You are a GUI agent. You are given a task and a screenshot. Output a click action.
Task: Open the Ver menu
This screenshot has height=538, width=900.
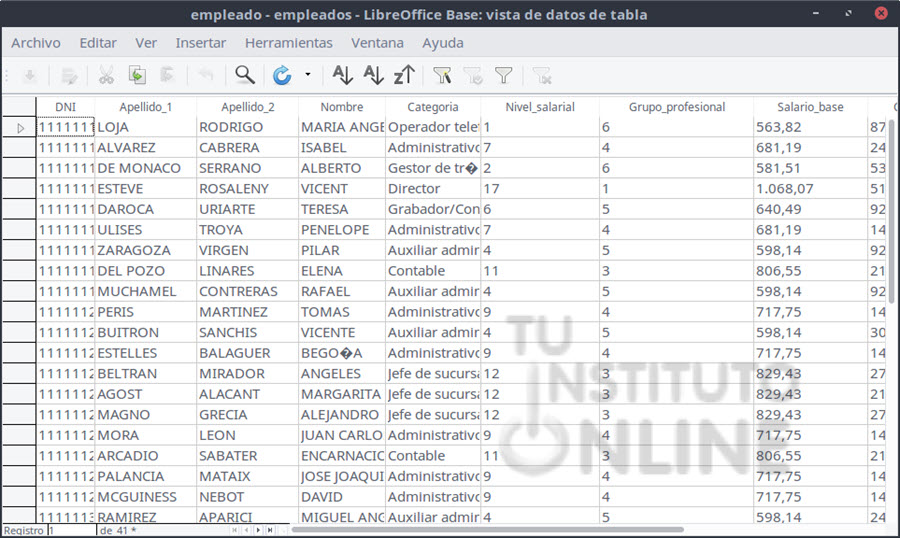click(x=146, y=43)
